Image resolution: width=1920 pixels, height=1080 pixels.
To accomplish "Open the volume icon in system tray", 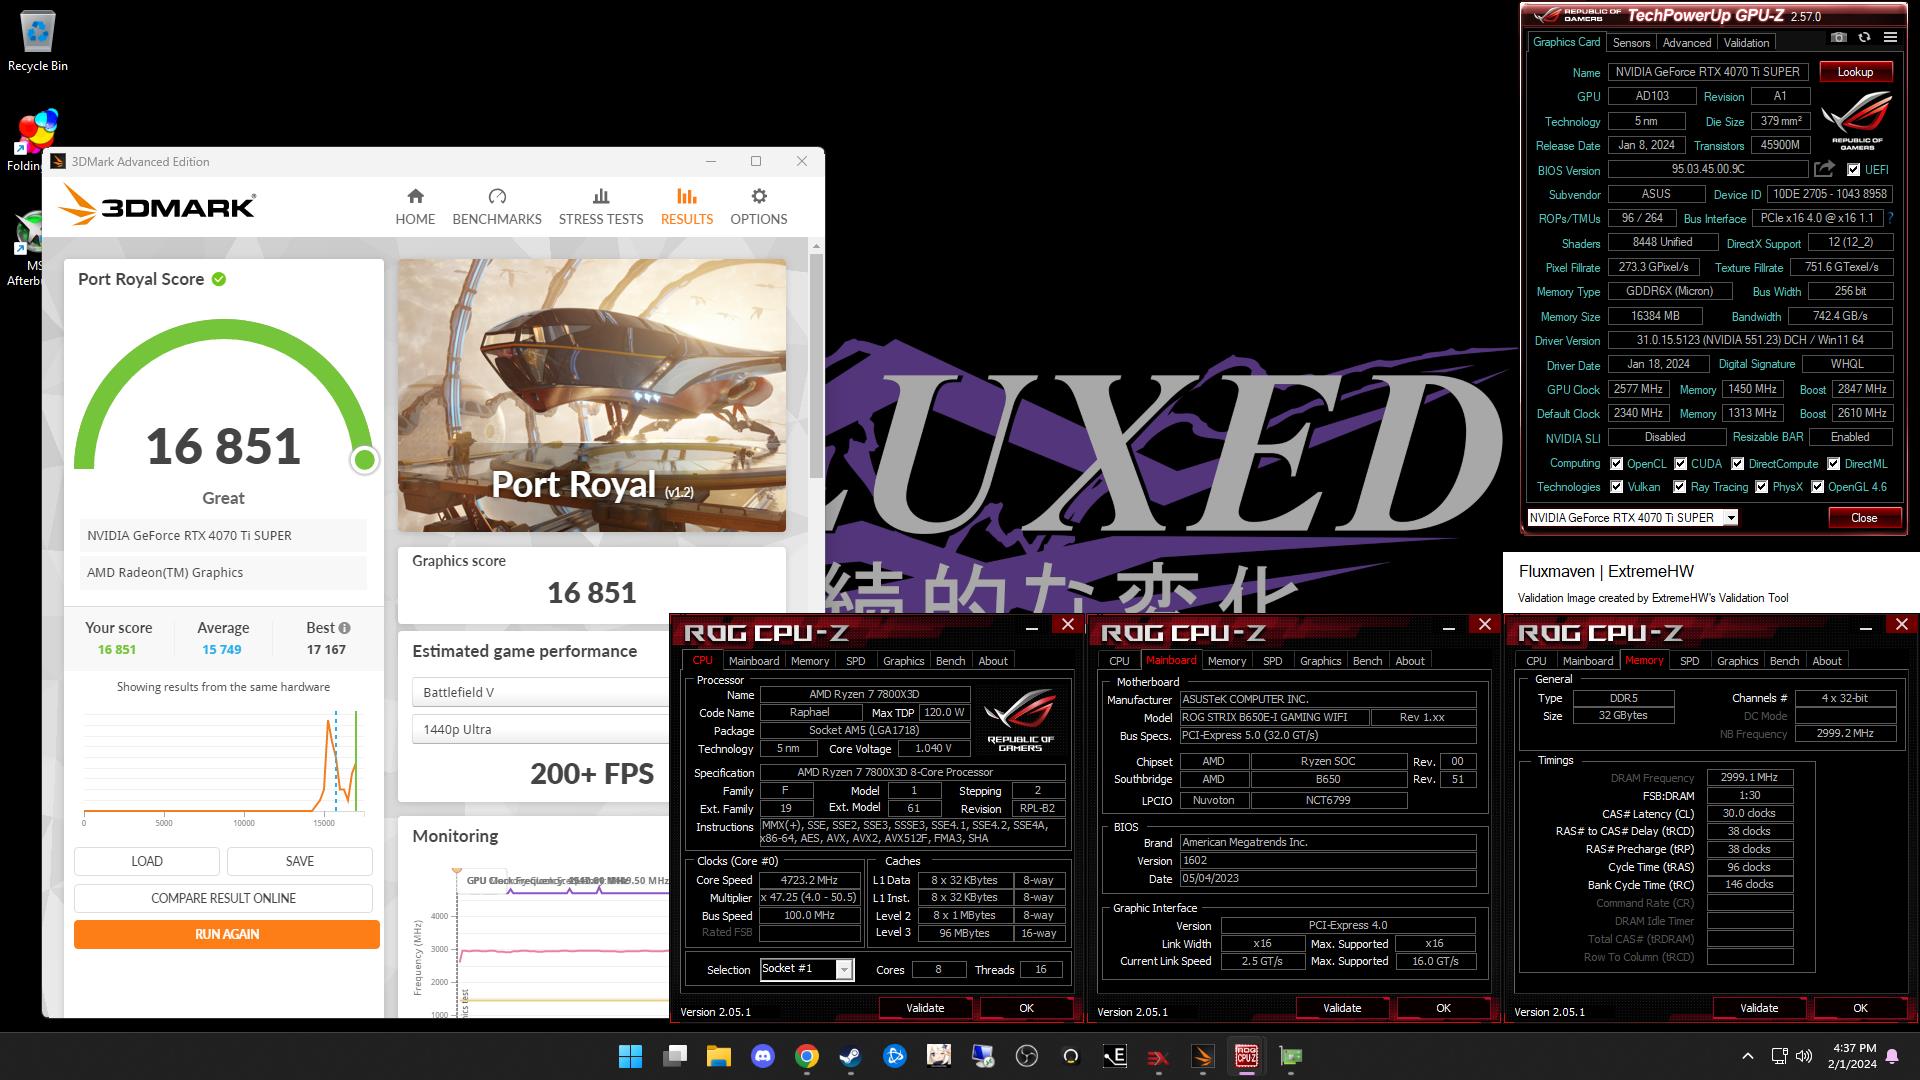I will click(x=1804, y=1056).
